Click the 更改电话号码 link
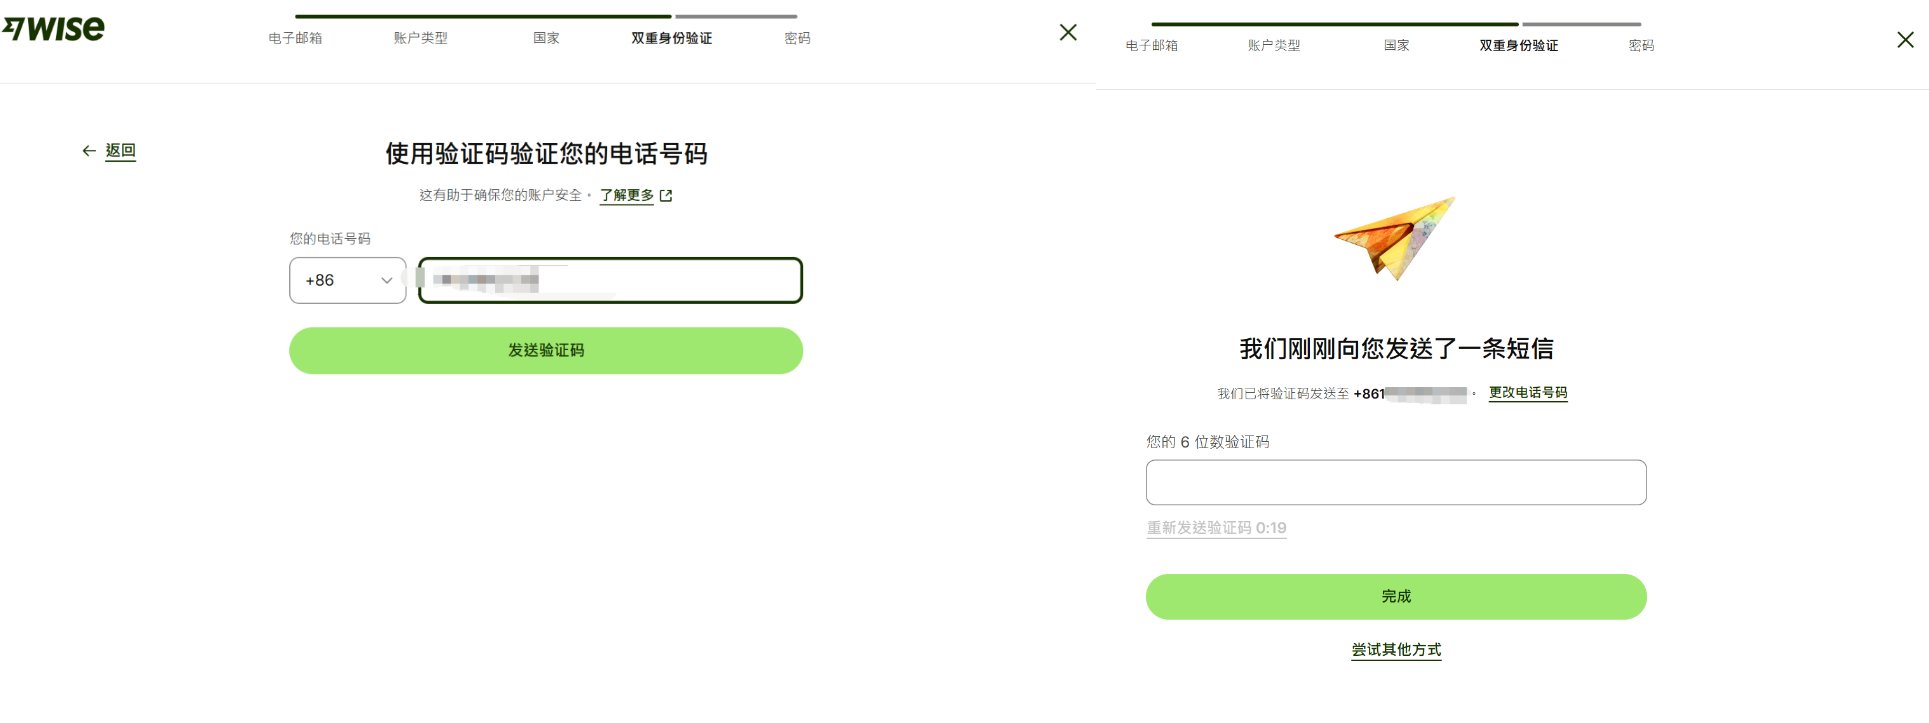 pyautogui.click(x=1527, y=394)
